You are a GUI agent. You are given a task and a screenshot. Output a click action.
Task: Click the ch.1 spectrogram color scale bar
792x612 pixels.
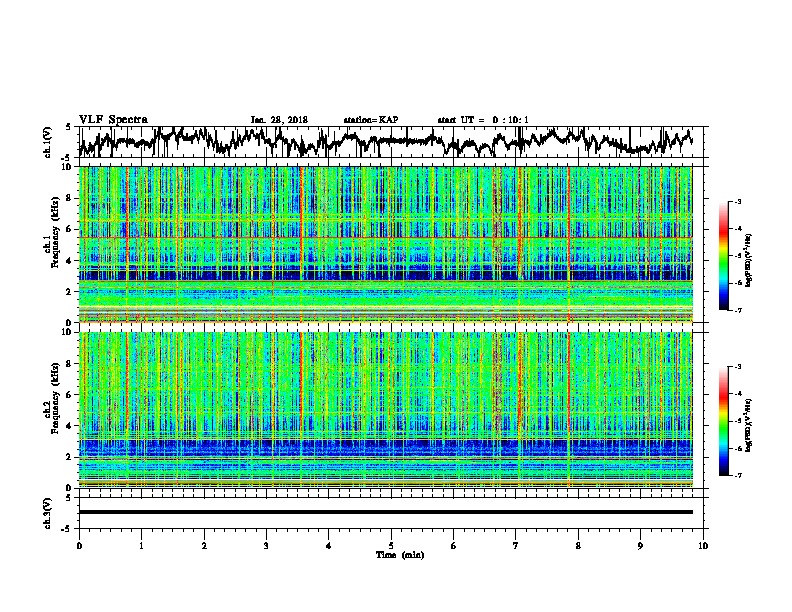(x=723, y=256)
